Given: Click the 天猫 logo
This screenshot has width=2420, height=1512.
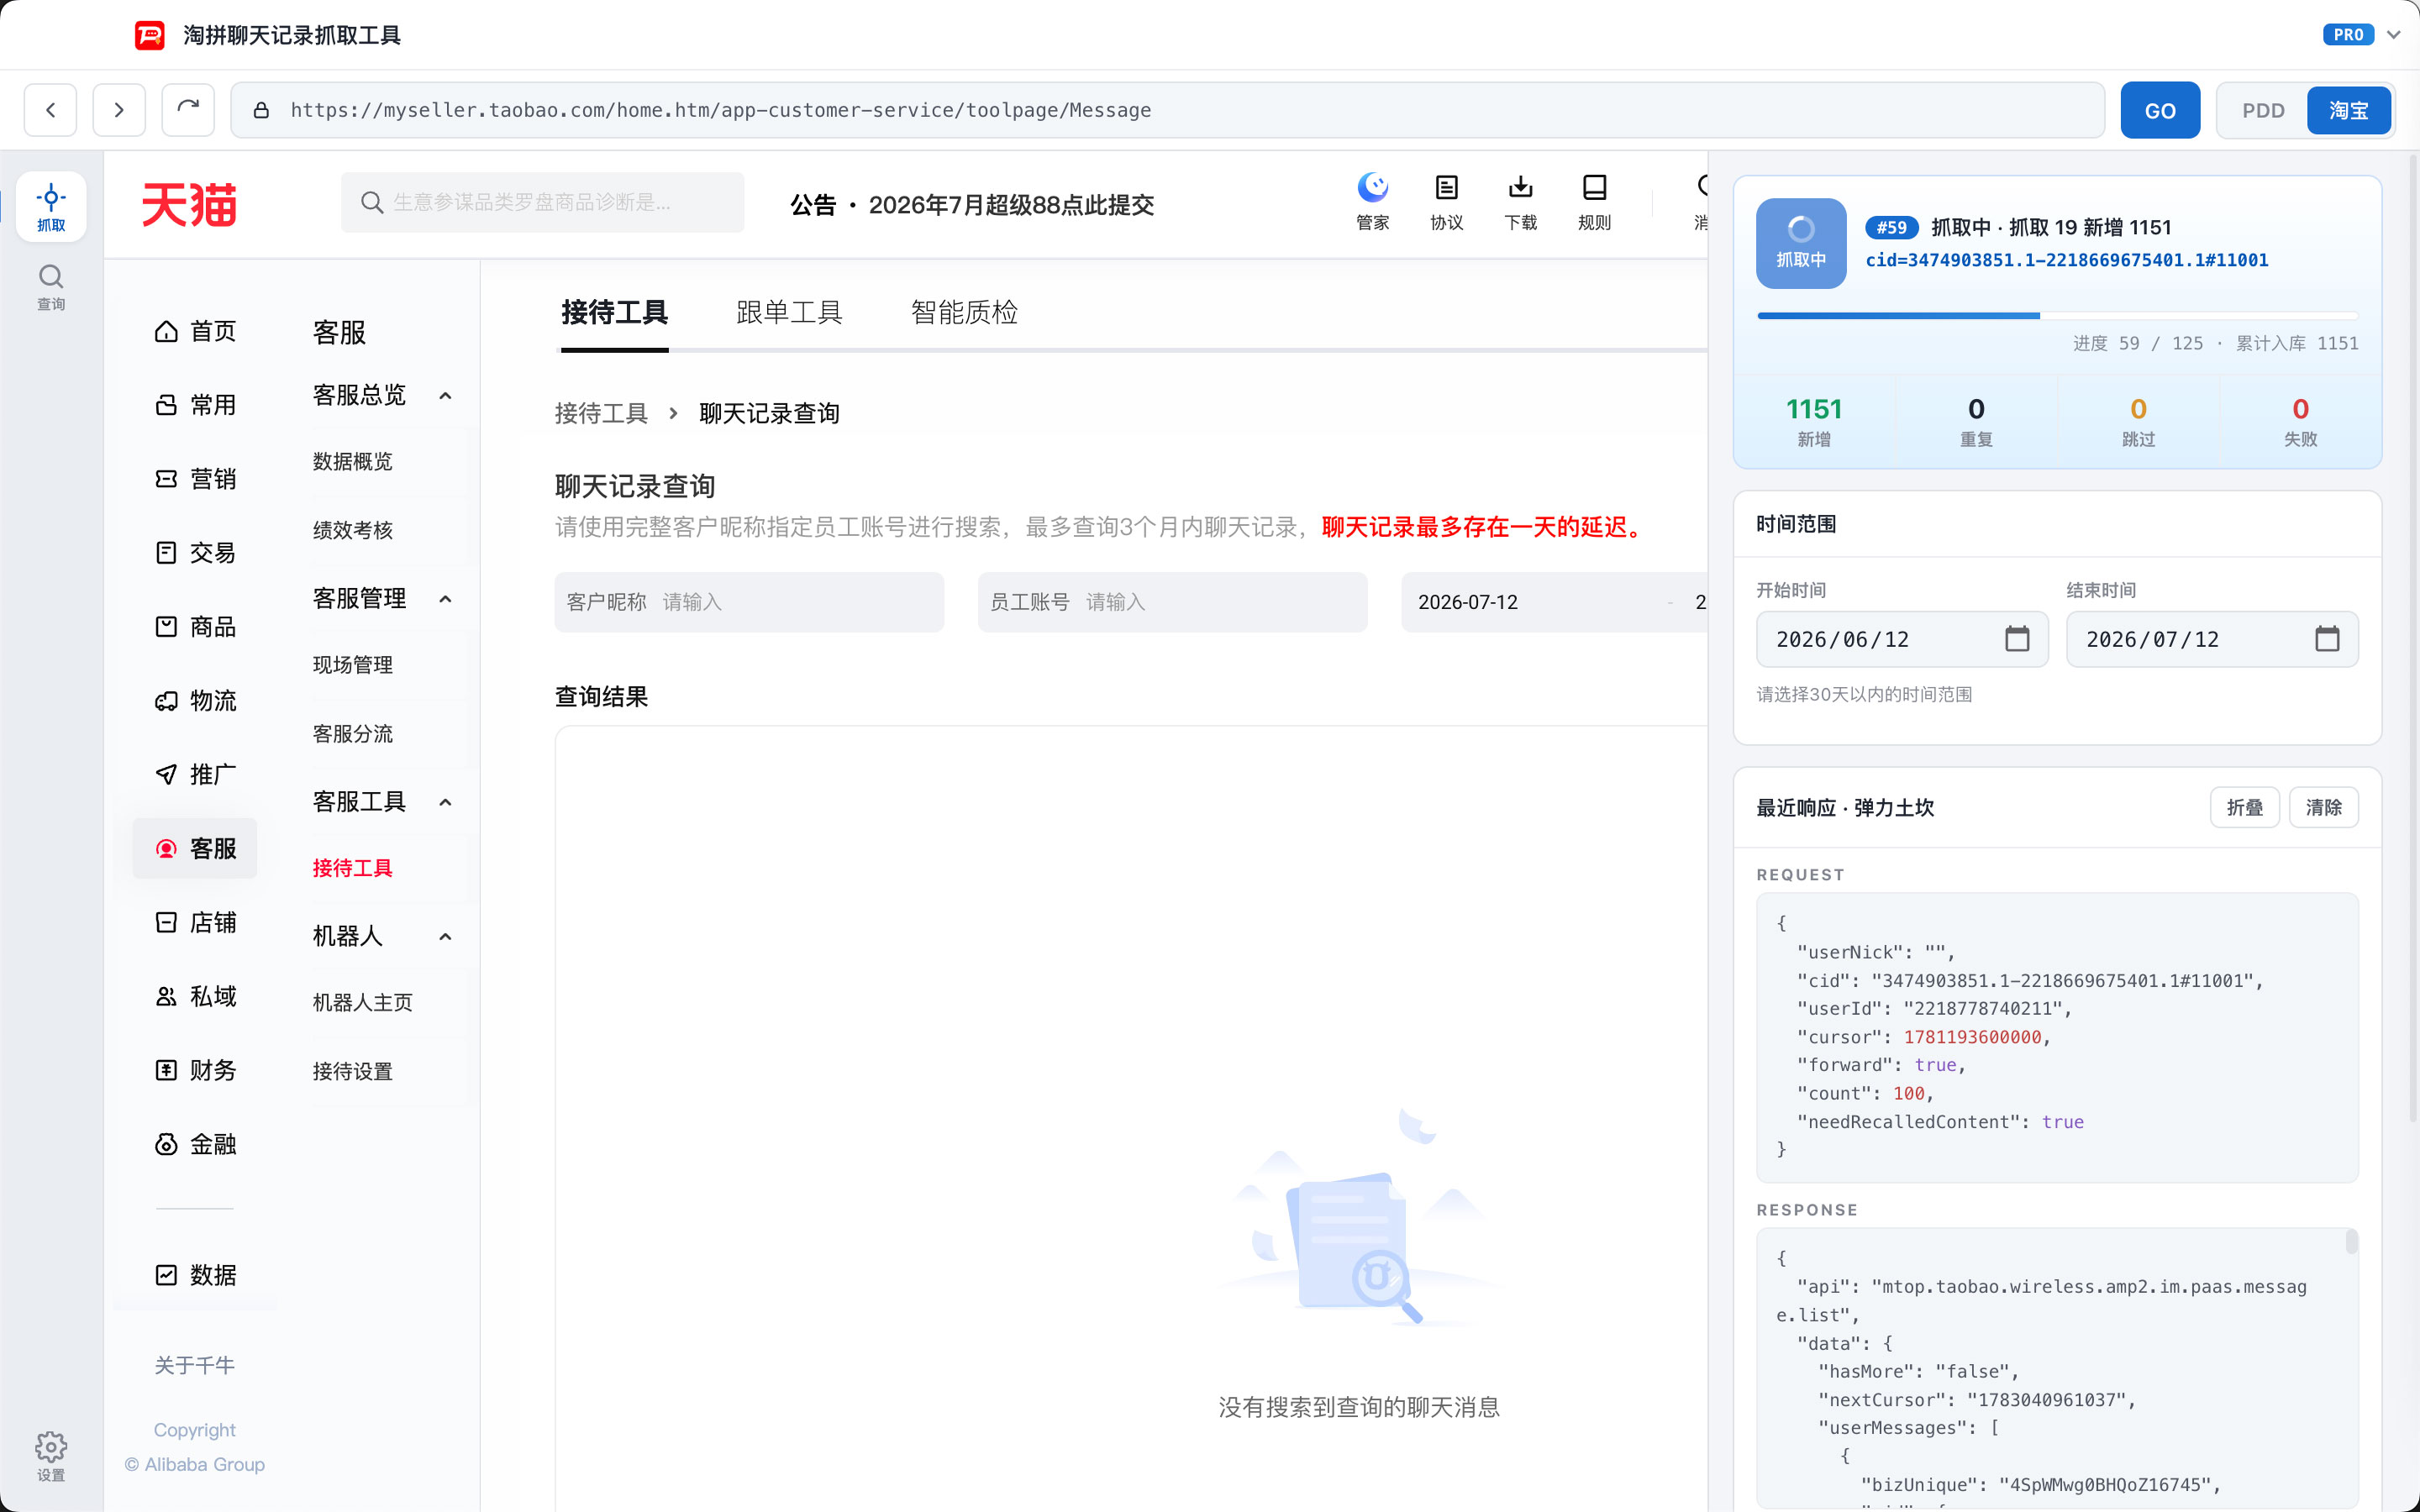Looking at the screenshot, I should [189, 204].
